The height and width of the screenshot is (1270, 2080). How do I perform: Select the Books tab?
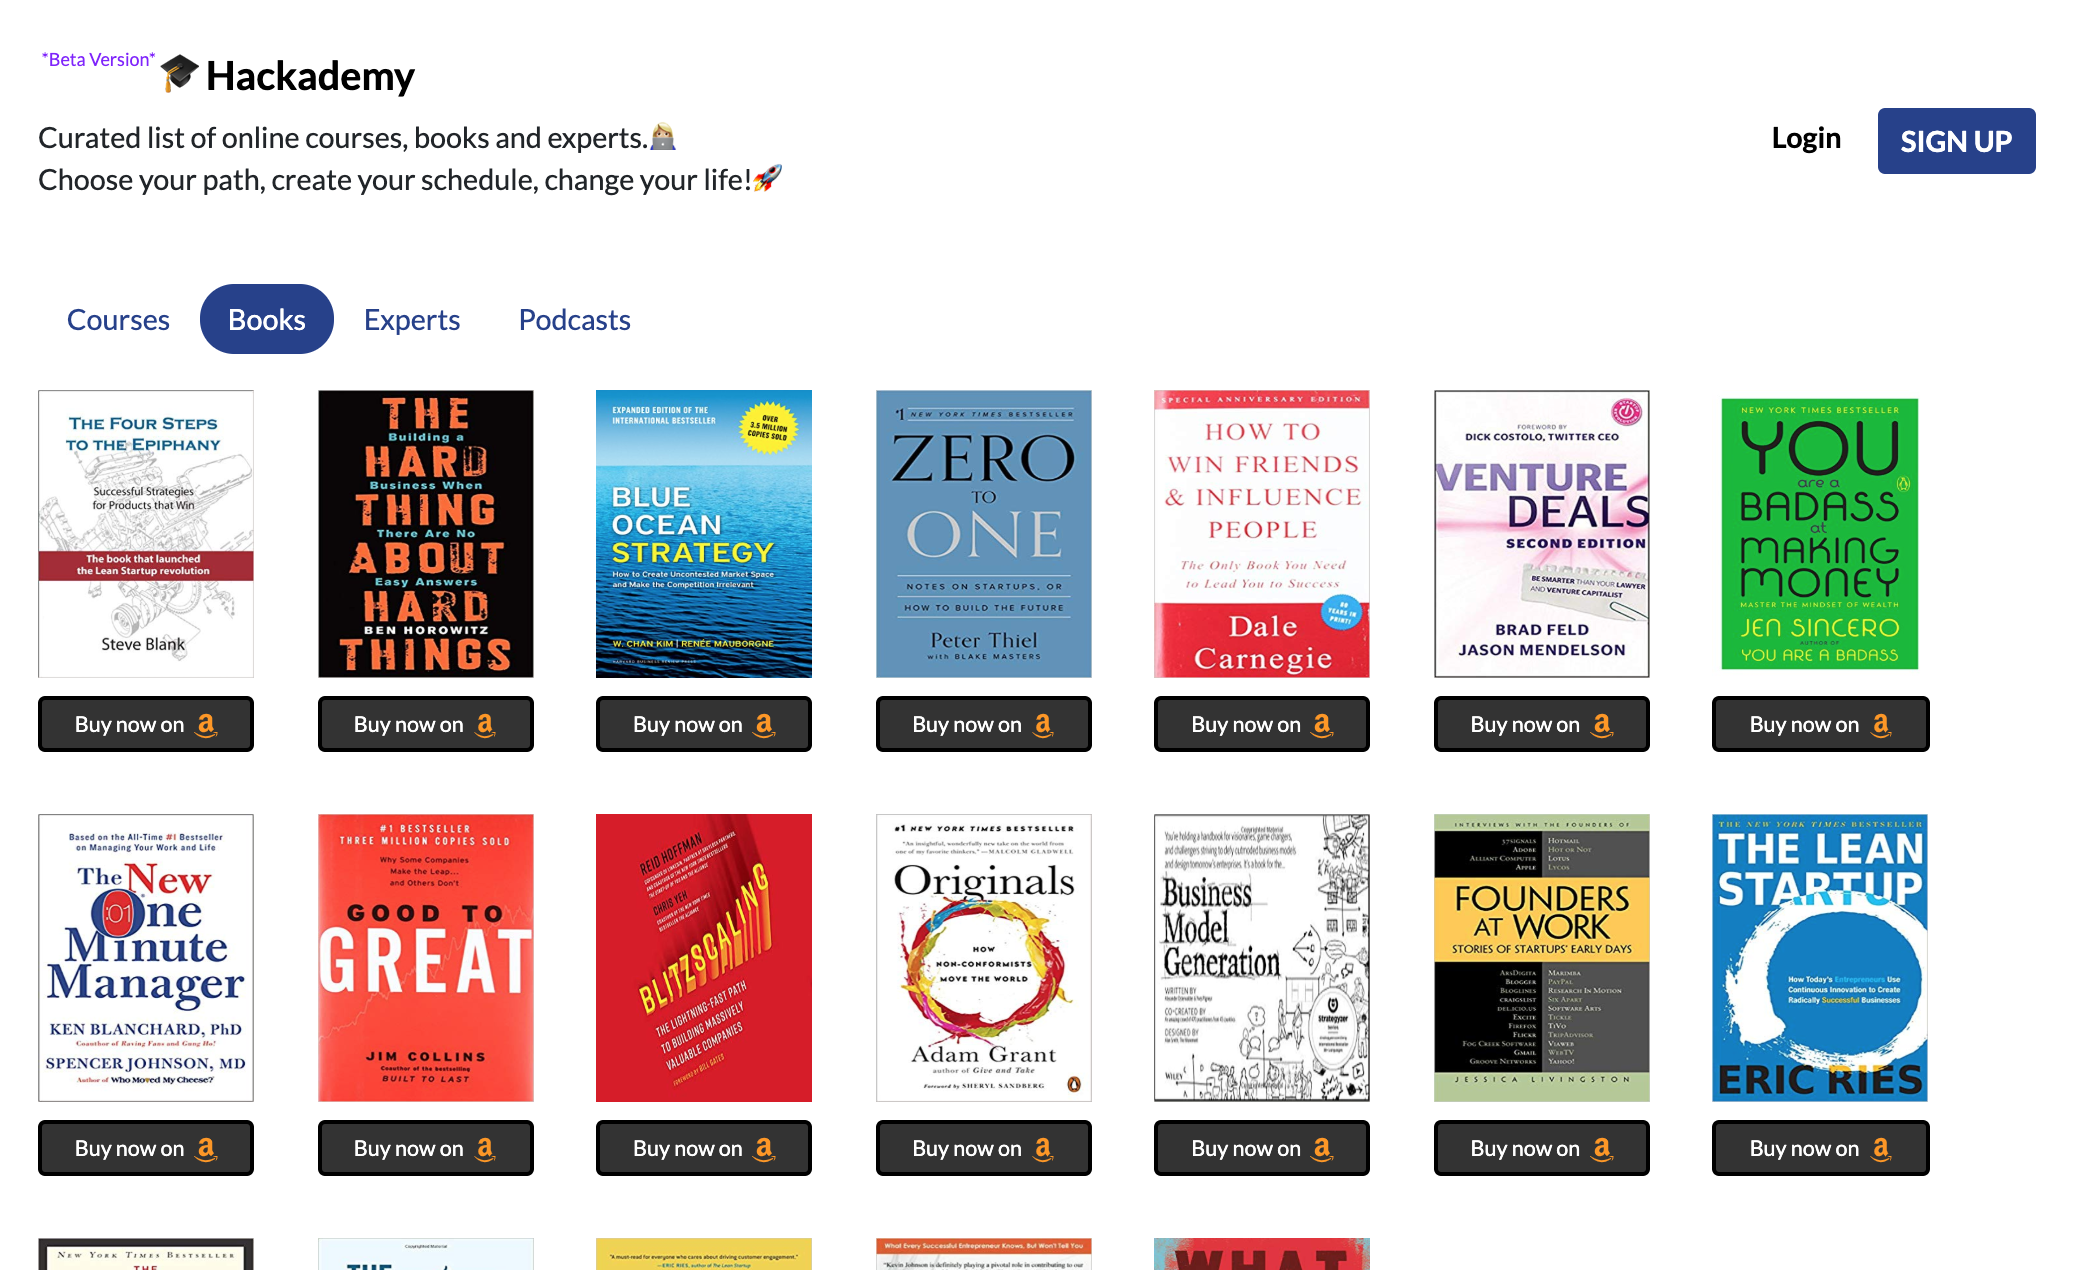point(267,319)
